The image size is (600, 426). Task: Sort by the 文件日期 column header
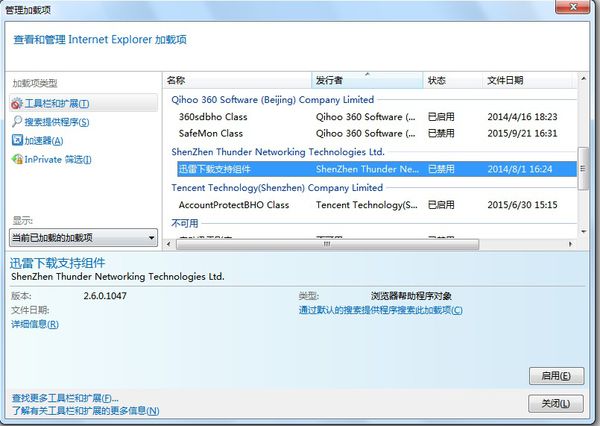tap(528, 80)
